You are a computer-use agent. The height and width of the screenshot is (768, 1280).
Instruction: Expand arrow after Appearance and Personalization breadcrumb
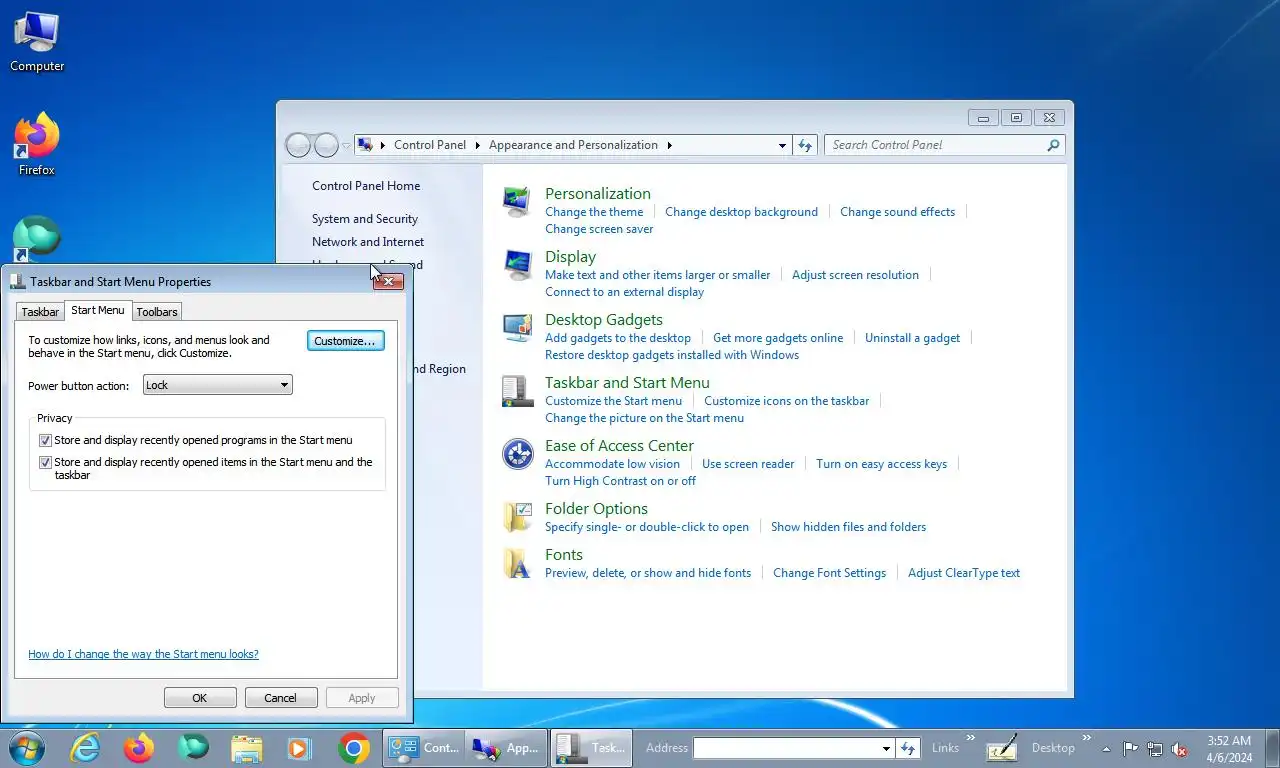click(669, 145)
